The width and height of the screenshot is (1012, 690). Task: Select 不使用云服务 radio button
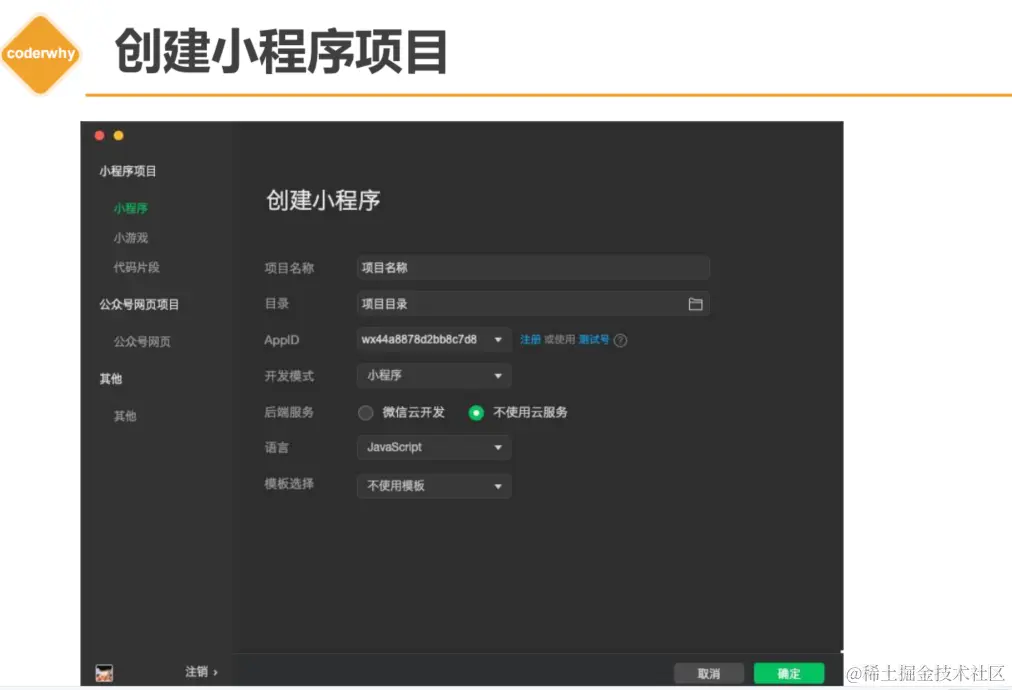(x=476, y=412)
